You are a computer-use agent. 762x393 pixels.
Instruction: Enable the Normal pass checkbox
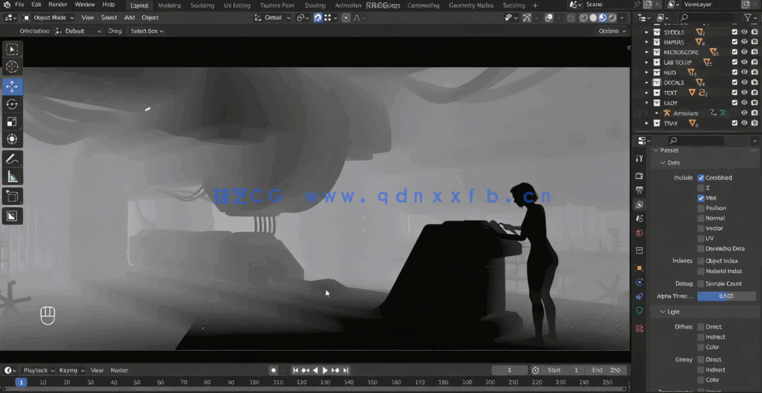click(701, 218)
